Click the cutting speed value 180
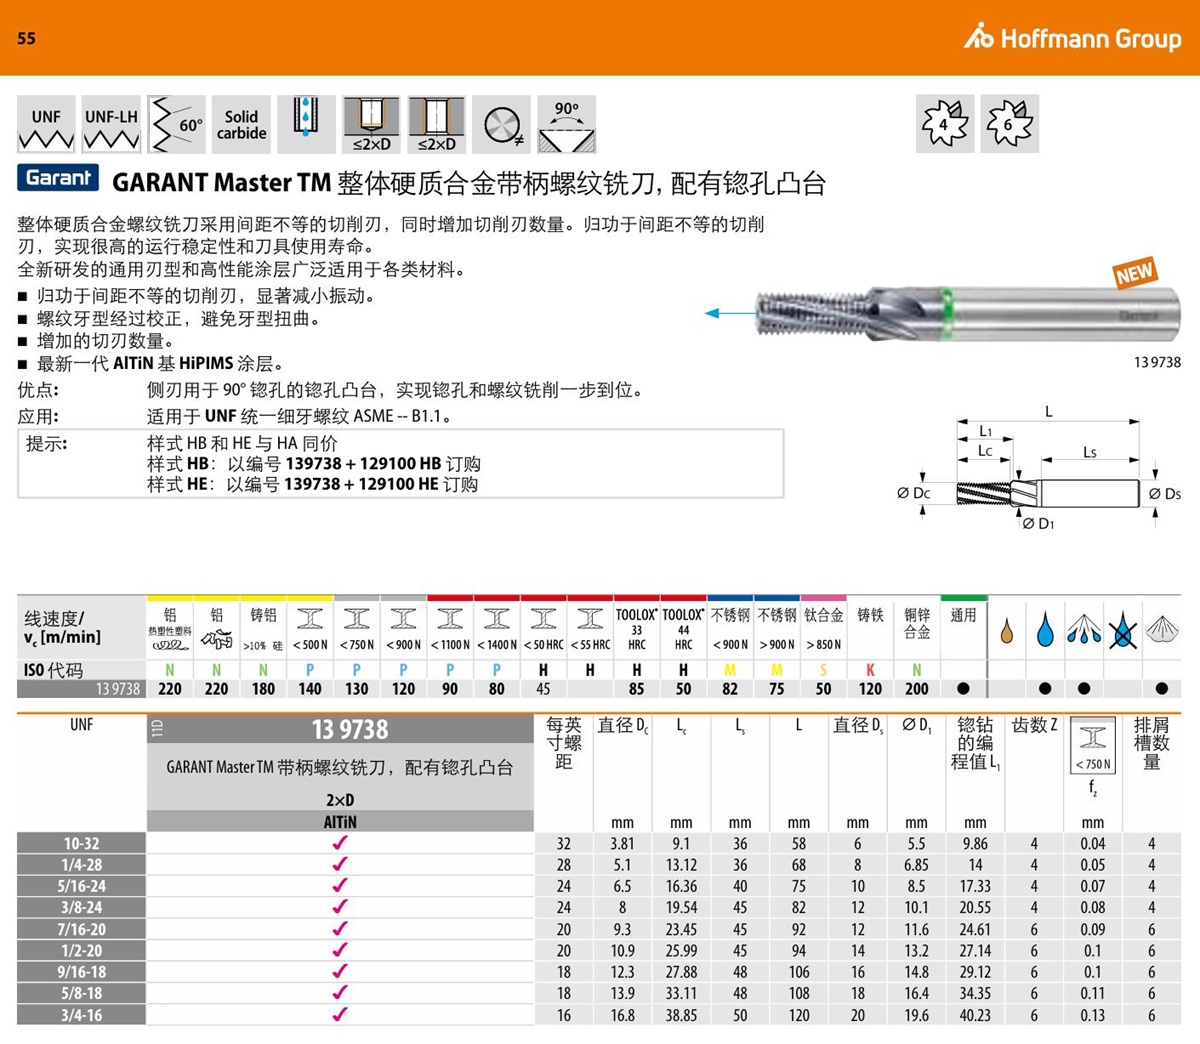The height and width of the screenshot is (1044, 1200). click(263, 689)
